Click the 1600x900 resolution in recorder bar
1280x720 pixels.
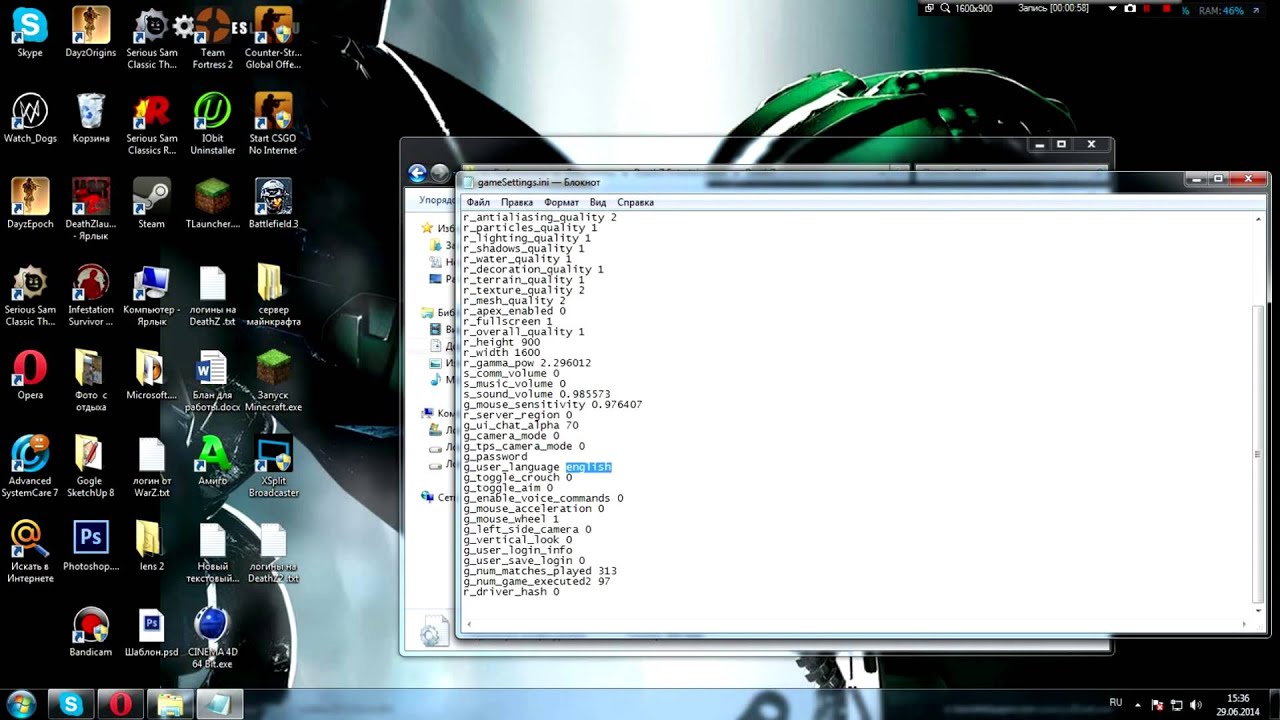974,9
